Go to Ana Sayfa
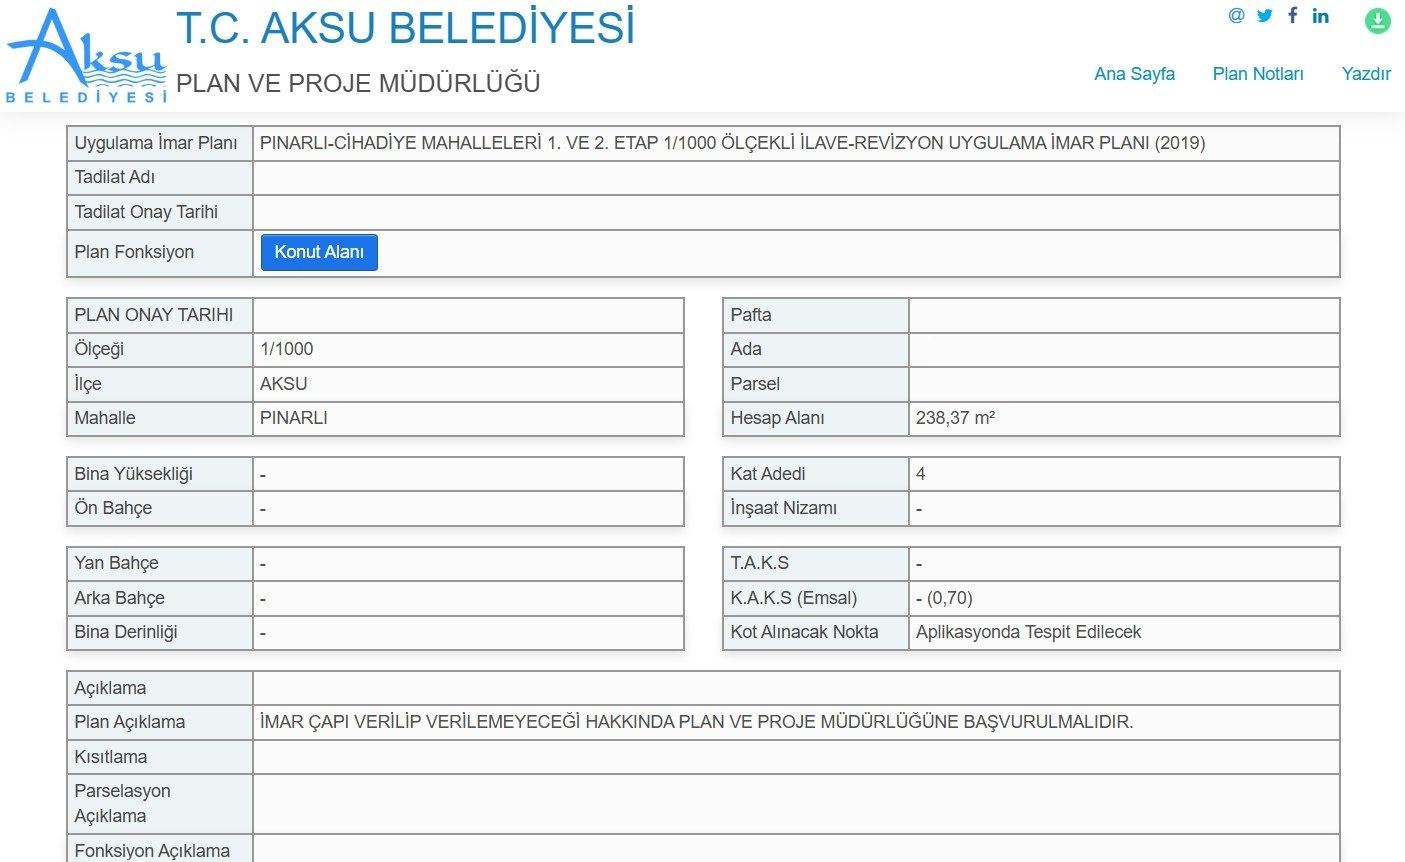This screenshot has width=1405, height=862. coord(1134,74)
